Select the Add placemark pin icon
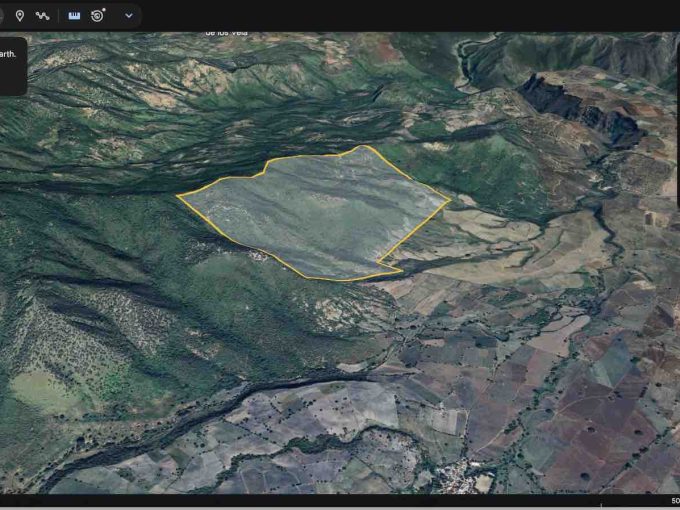680x510 pixels. click(x=19, y=15)
